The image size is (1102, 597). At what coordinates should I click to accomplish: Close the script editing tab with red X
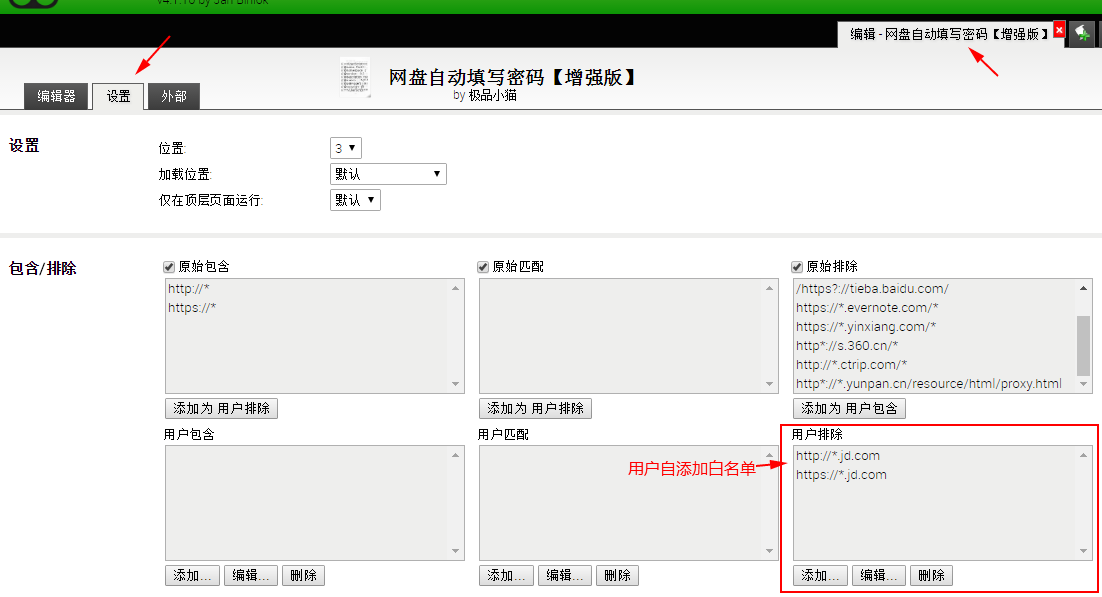(x=1059, y=30)
